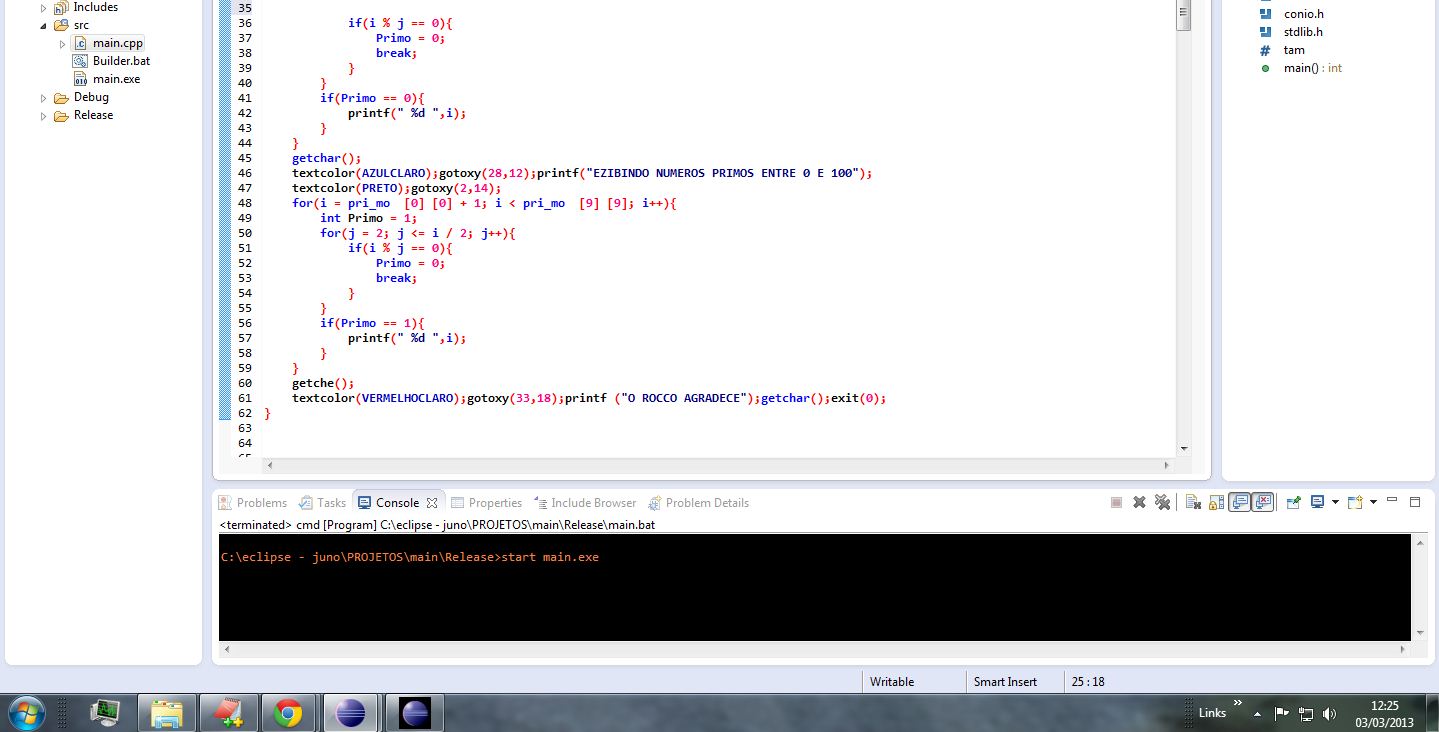Click Smart Insert status bar entry
Screen dimensions: 1439x732
[1005, 682]
